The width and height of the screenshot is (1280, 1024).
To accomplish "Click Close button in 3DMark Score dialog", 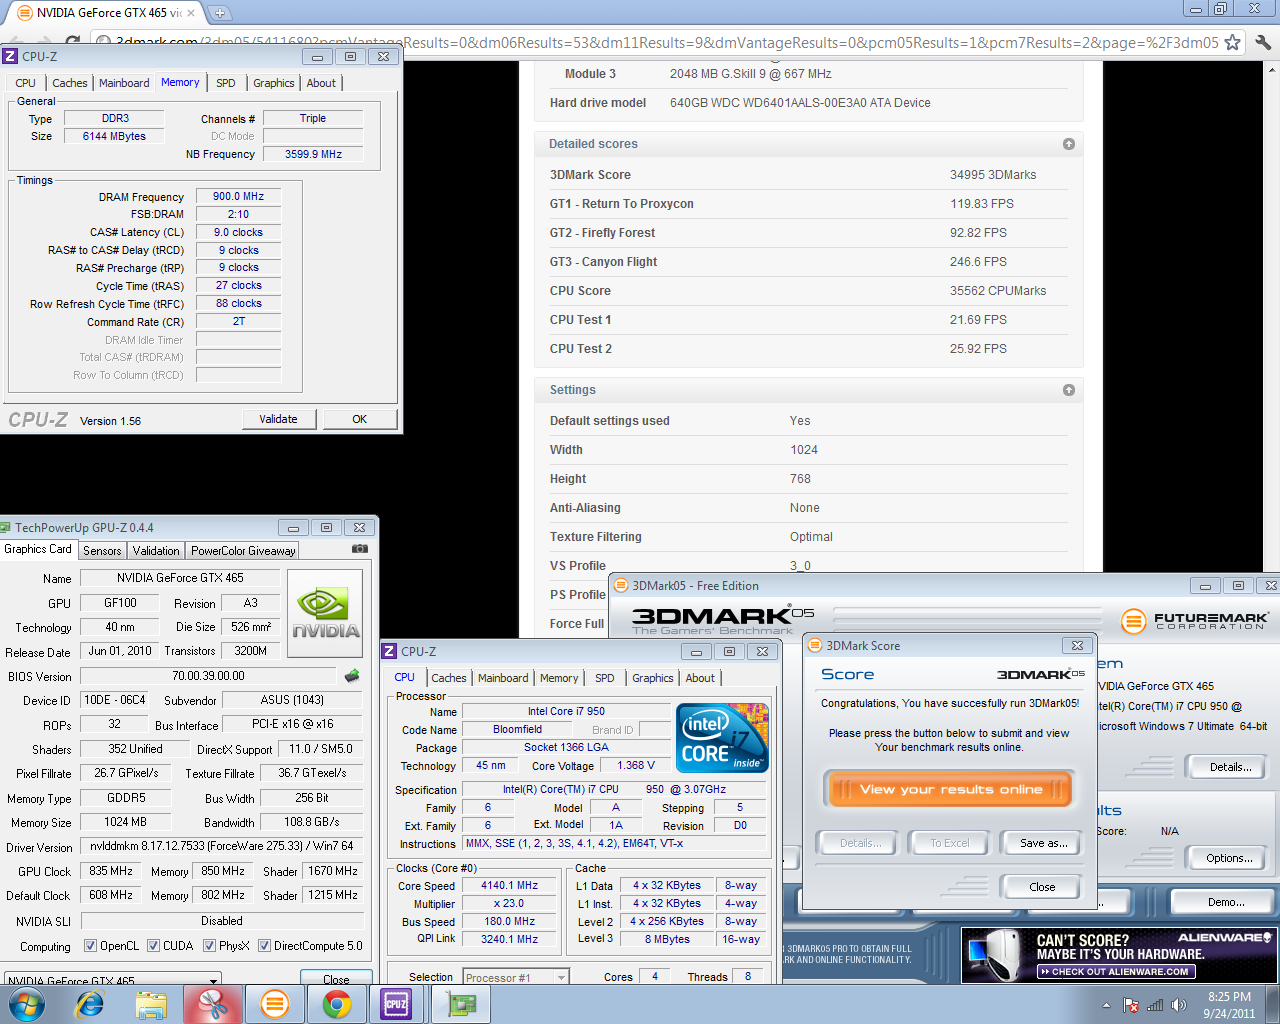I will [x=1043, y=887].
